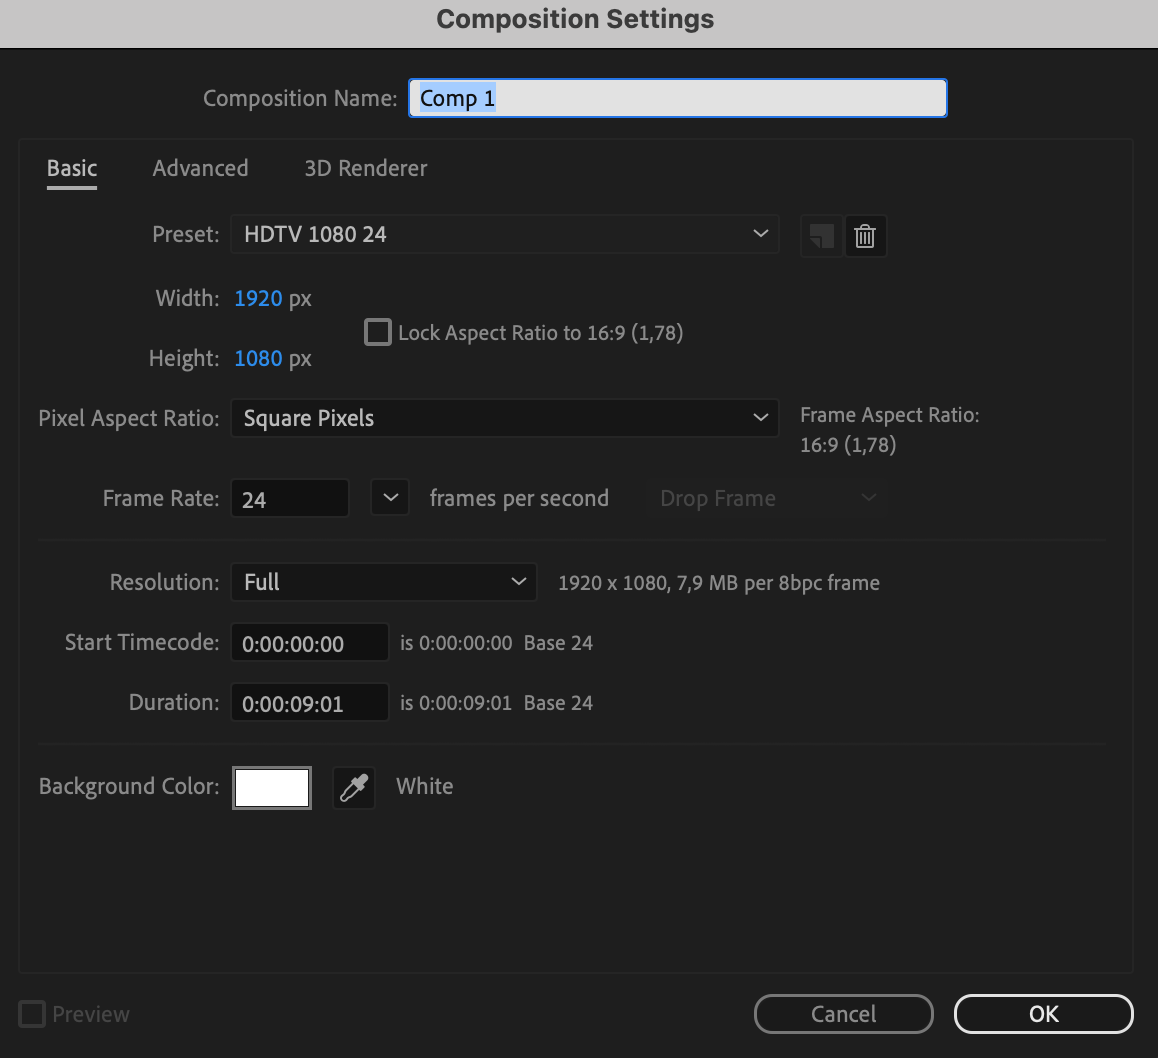The width and height of the screenshot is (1158, 1058).
Task: Click the Frame Rate value field
Action: [x=289, y=499]
